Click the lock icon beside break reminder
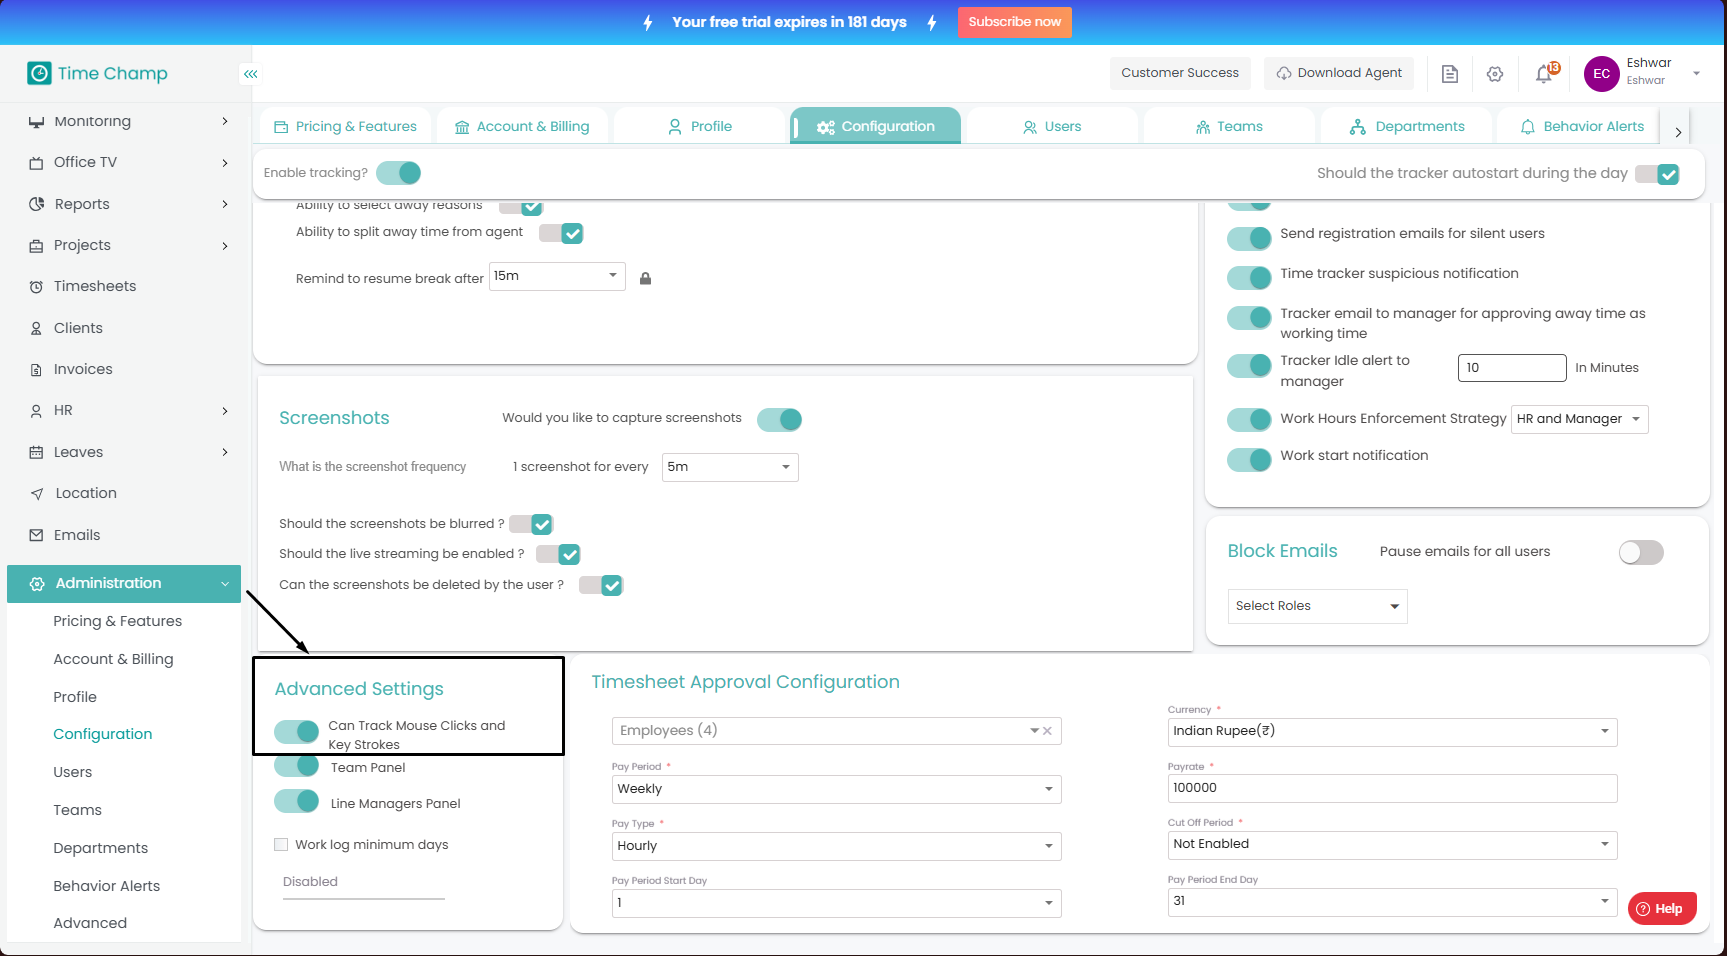Viewport: 1727px width, 956px height. (x=645, y=279)
